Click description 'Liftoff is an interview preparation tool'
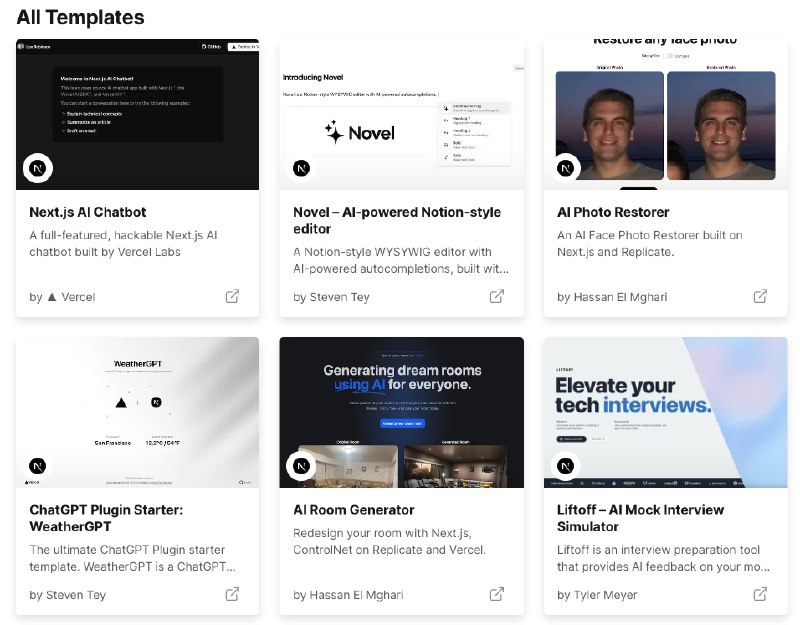This screenshot has width=800, height=625. pos(663,558)
